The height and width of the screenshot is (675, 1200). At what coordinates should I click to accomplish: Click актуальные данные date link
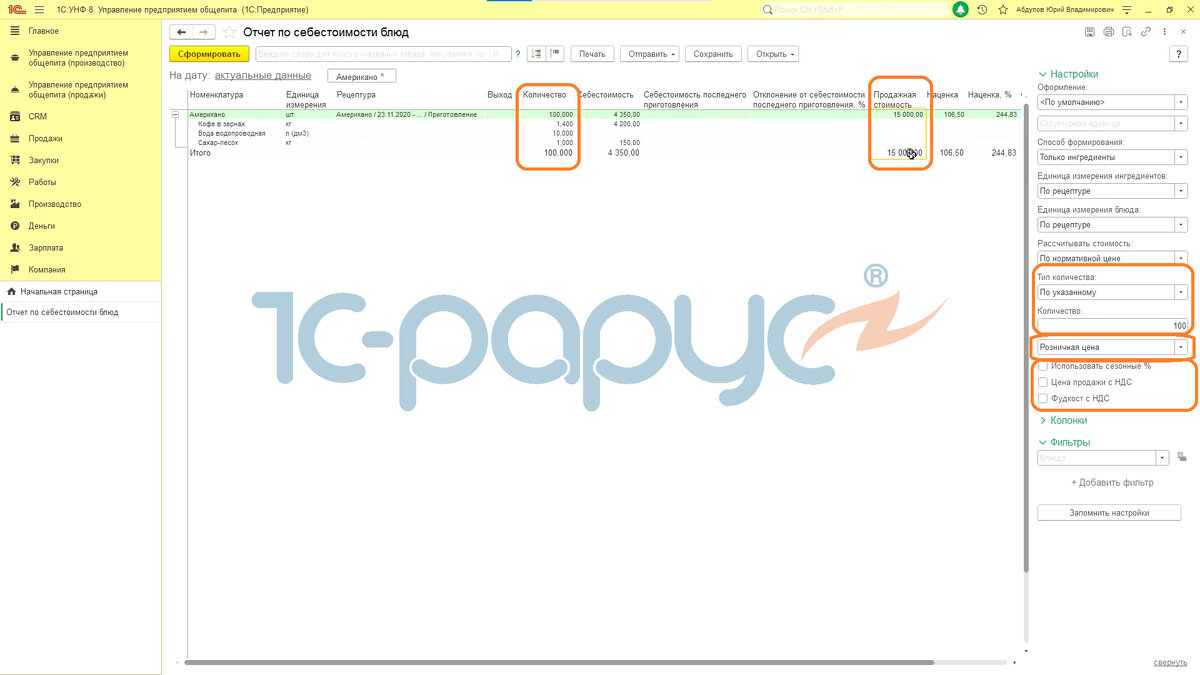click(x=263, y=75)
